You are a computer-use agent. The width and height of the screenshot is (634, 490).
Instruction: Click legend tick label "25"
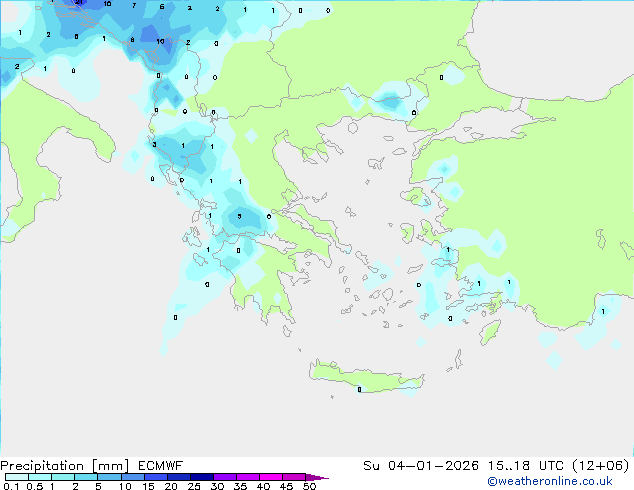point(194,486)
